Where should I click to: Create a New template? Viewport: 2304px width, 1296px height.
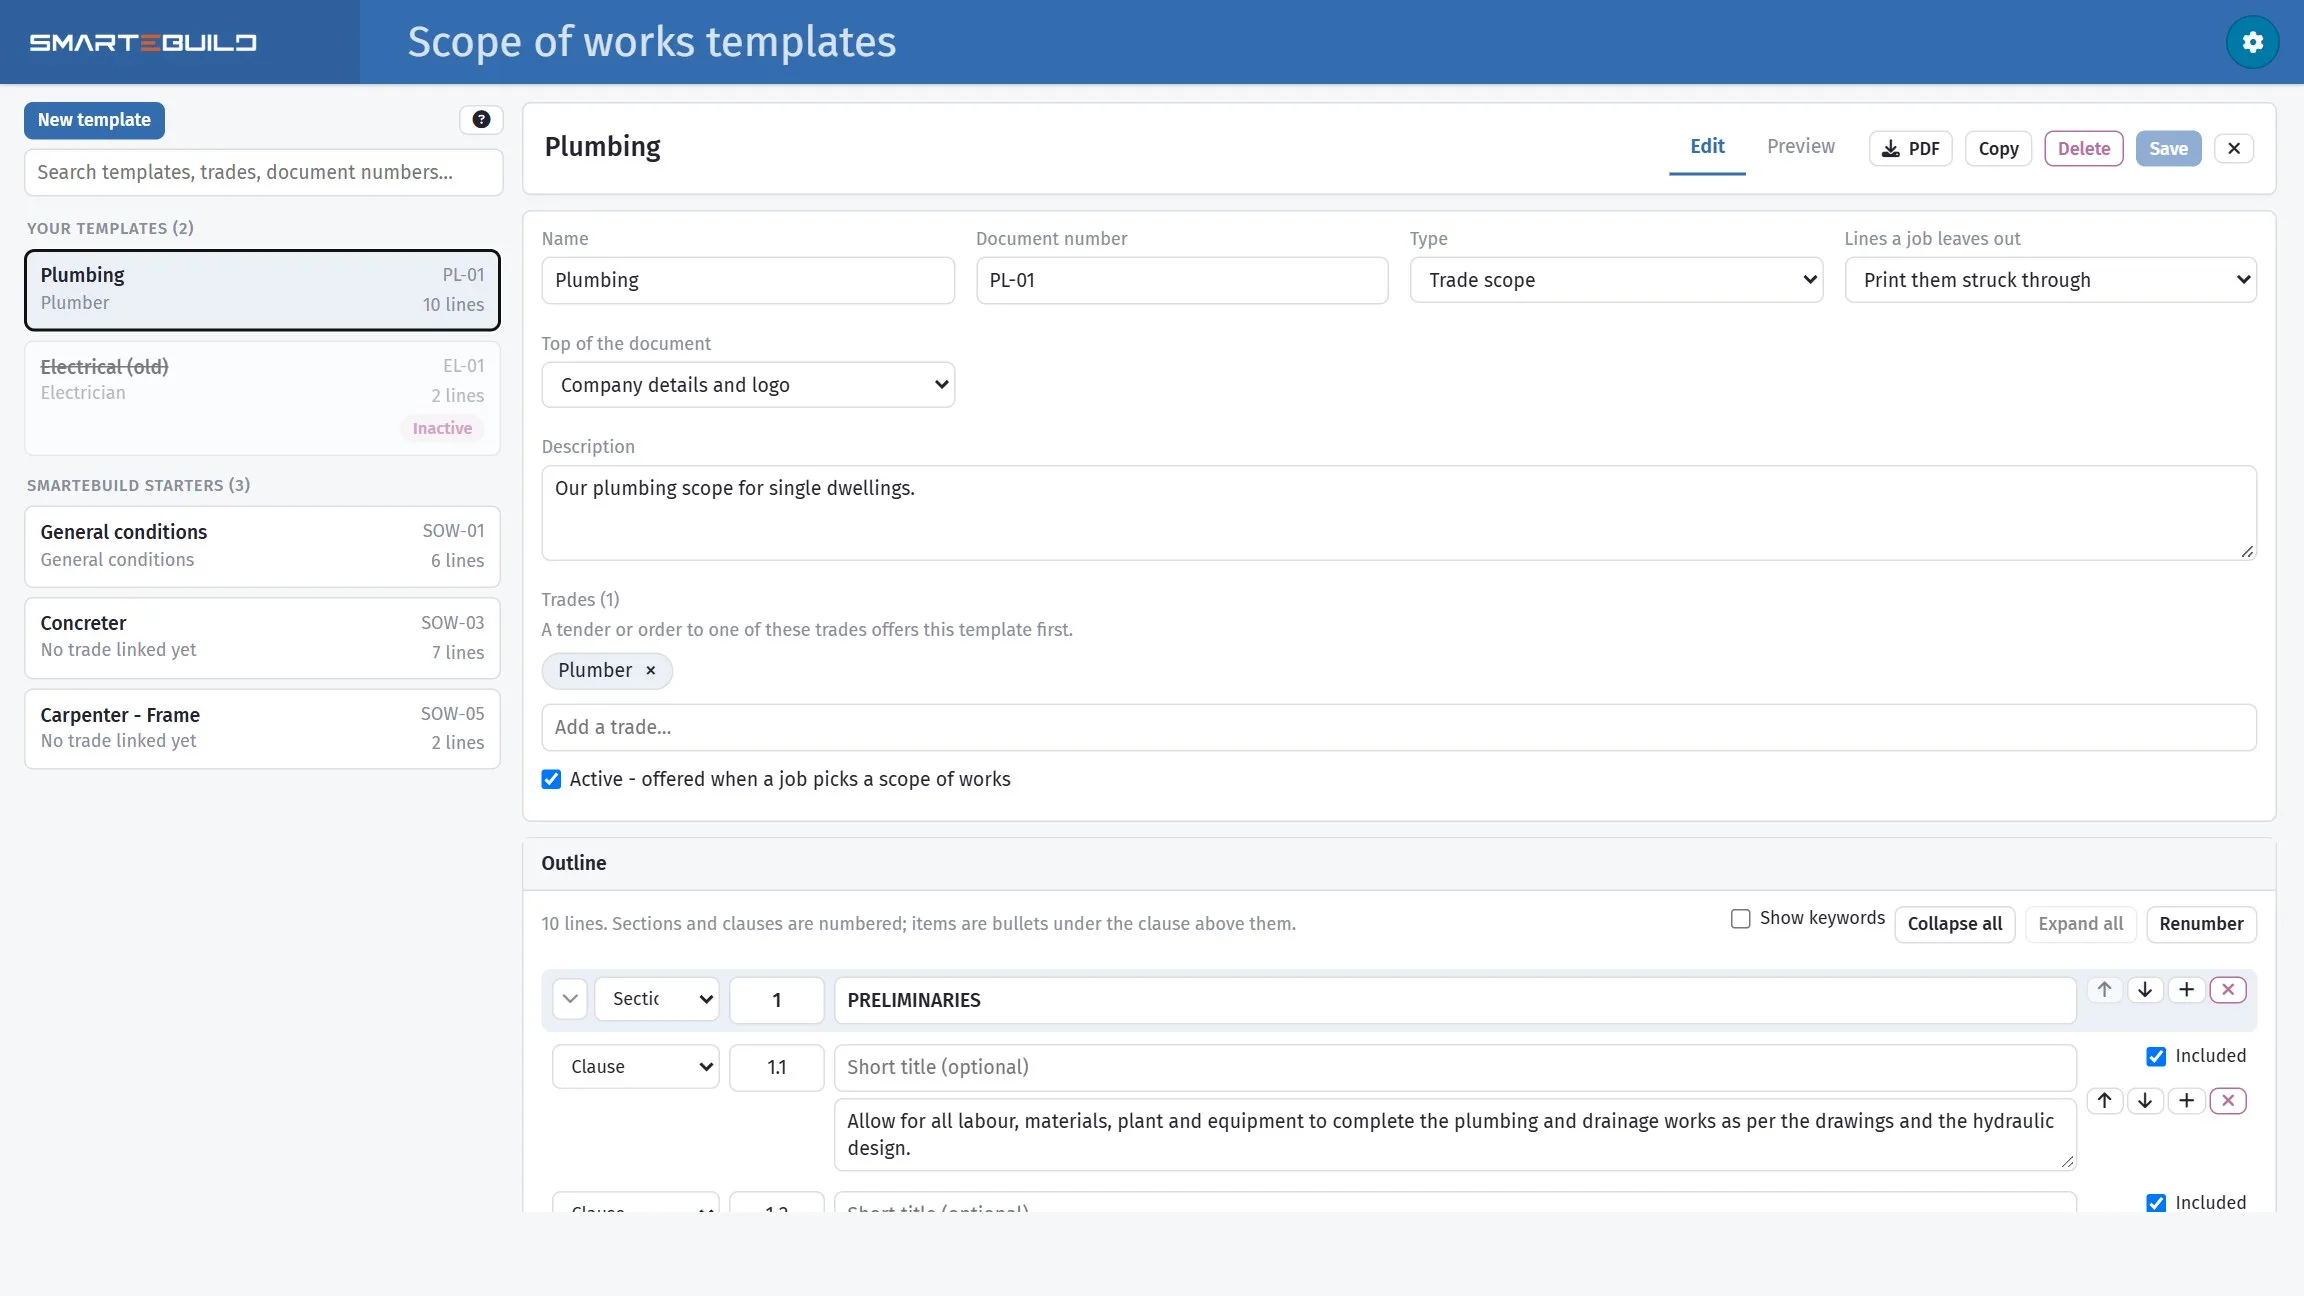click(x=94, y=120)
